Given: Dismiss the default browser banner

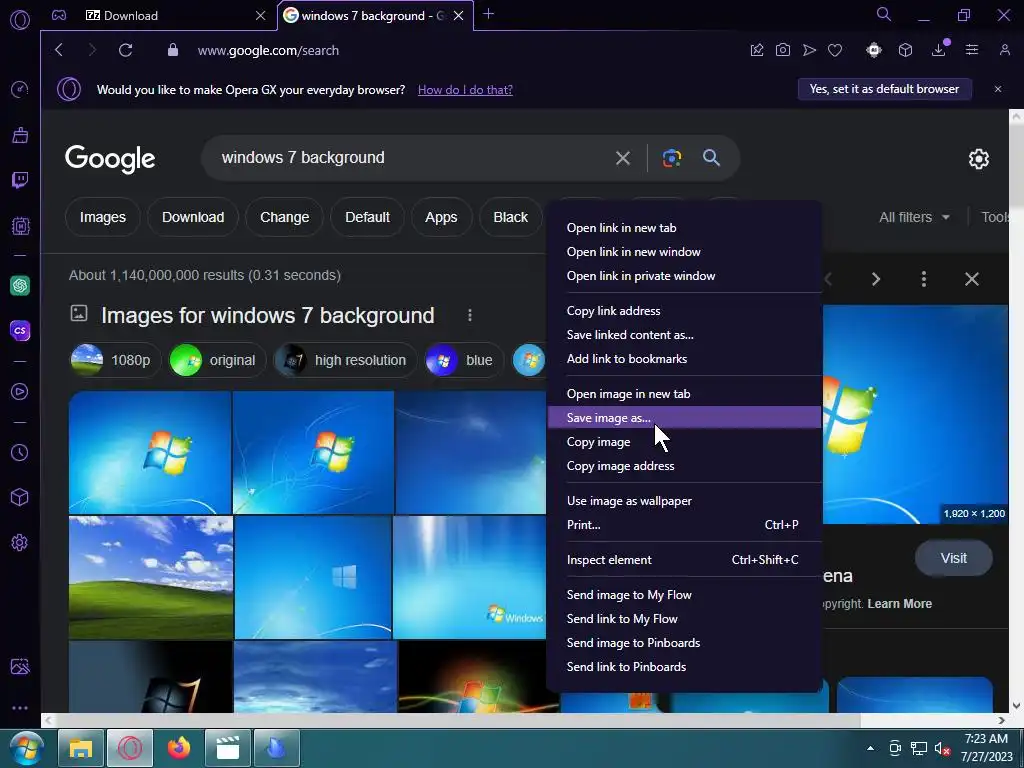Looking at the screenshot, I should point(998,89).
